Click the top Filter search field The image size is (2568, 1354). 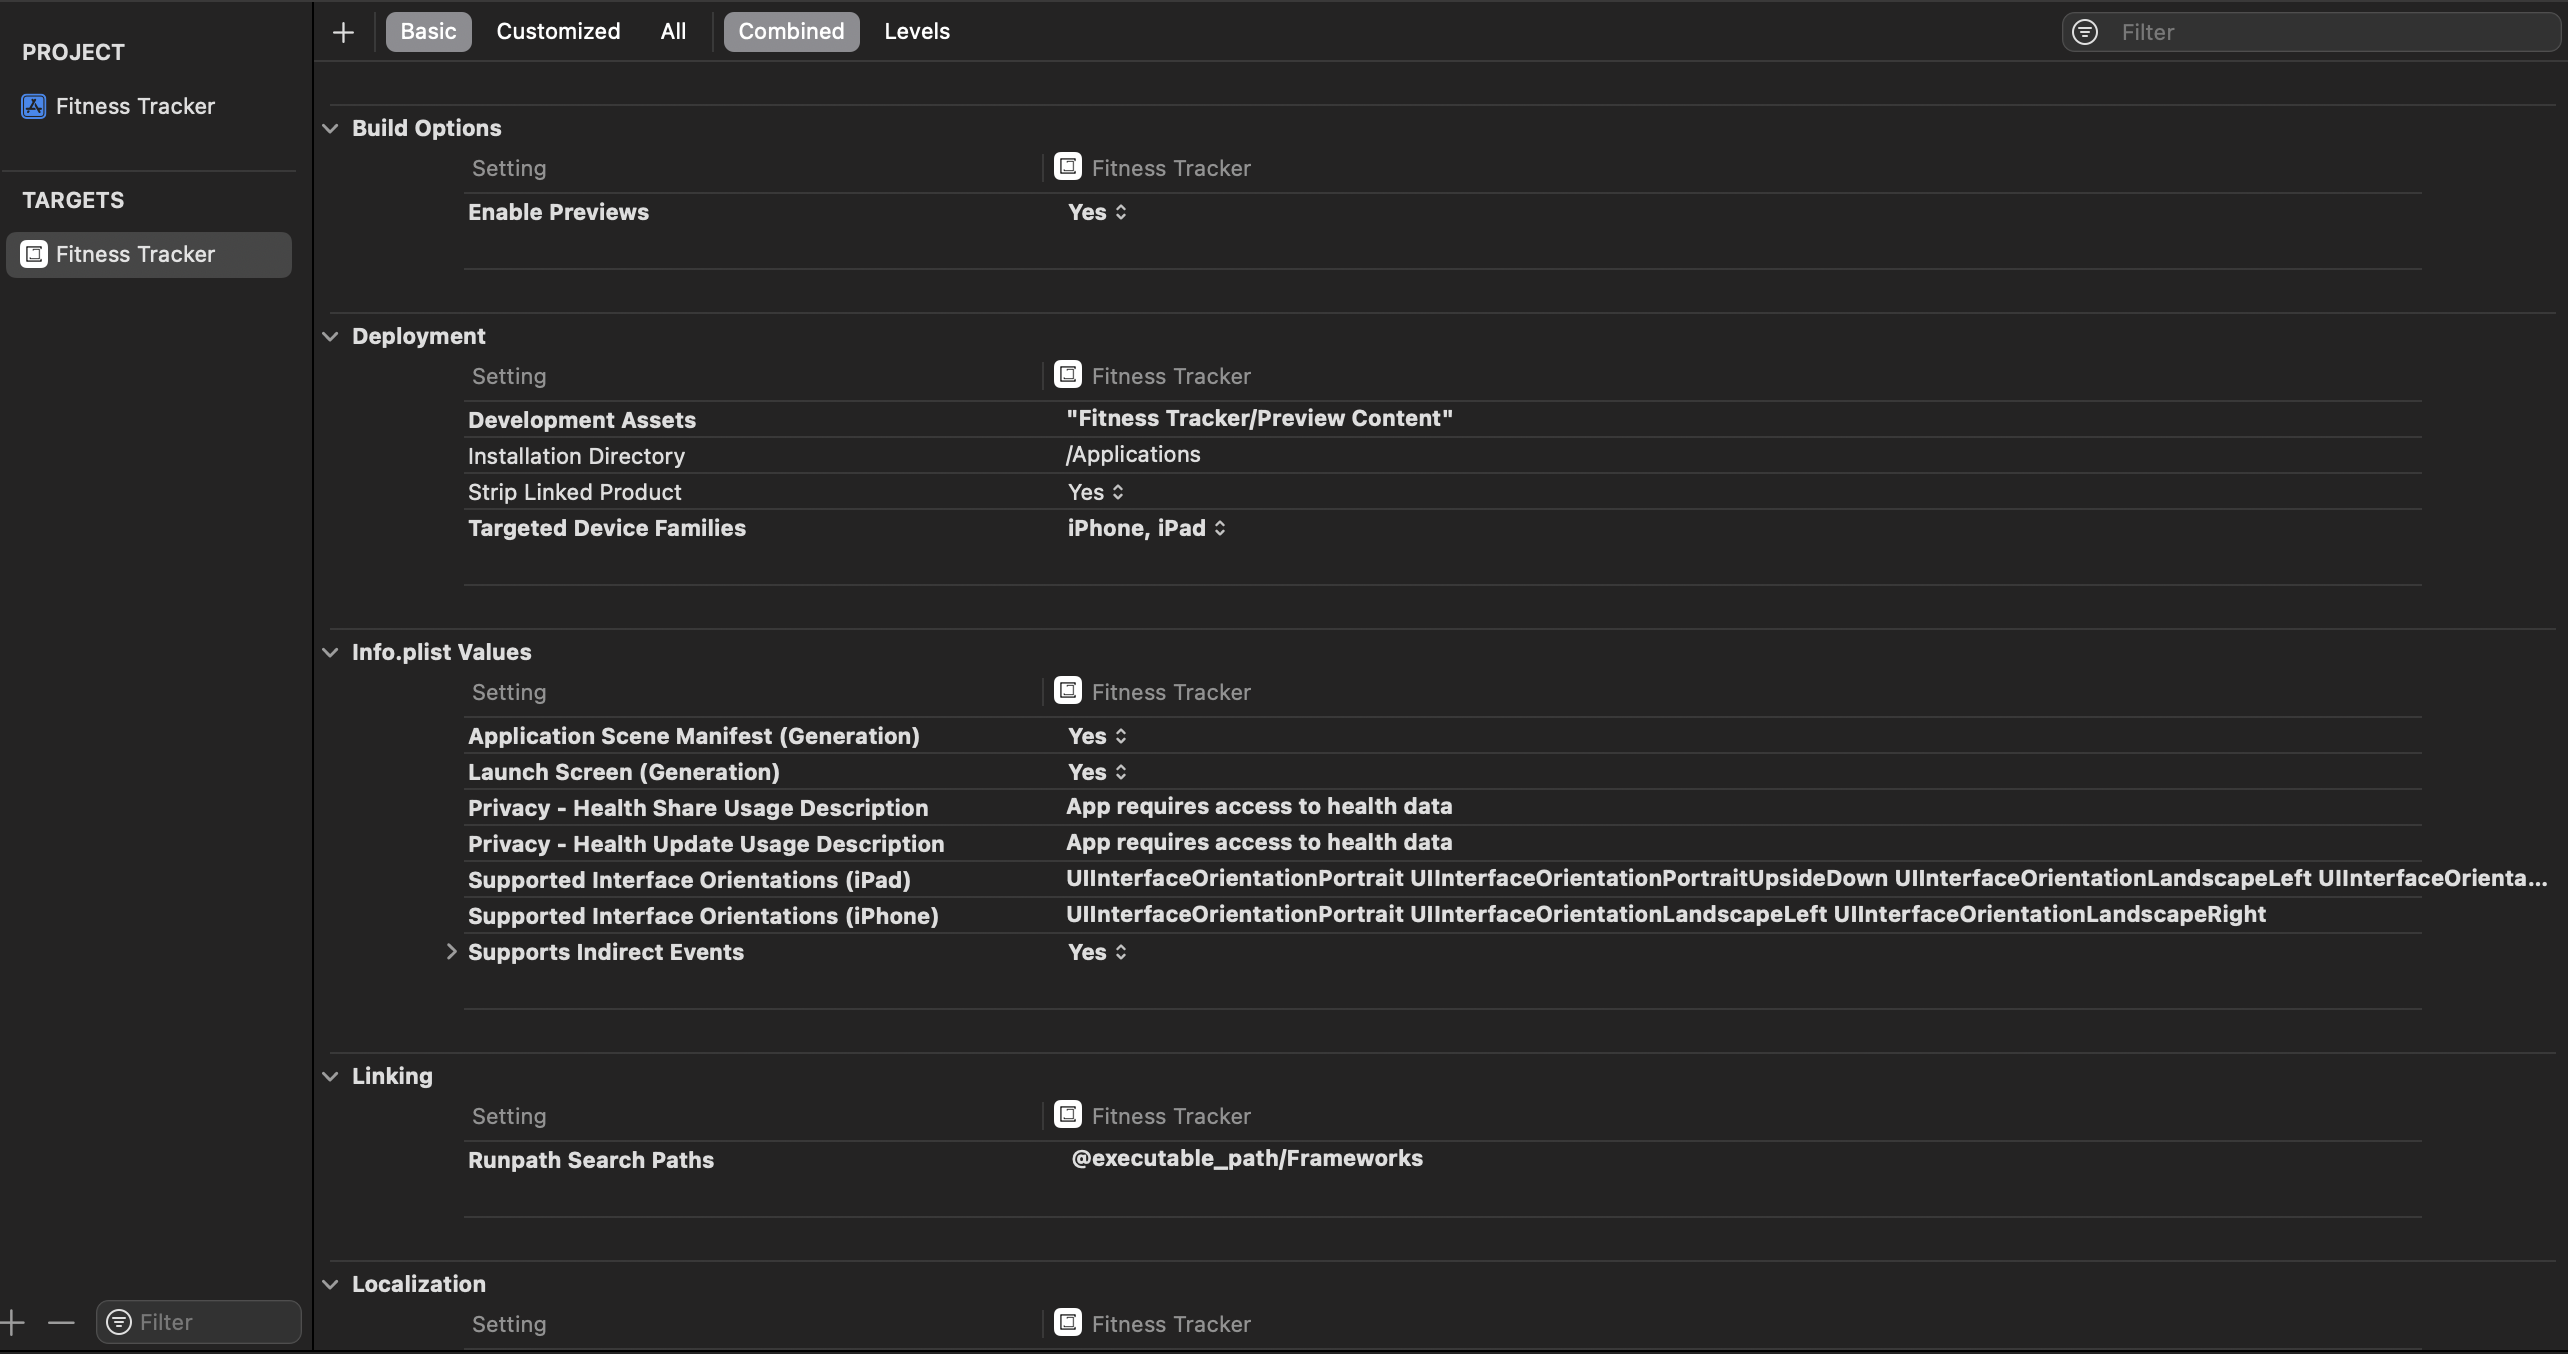[x=2310, y=32]
